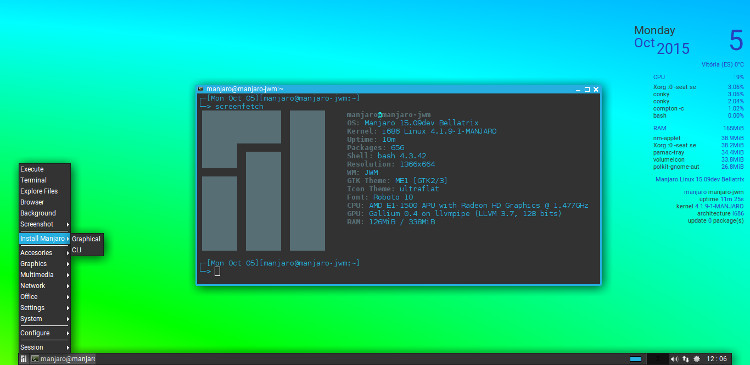This screenshot has height=365, width=750.
Task: Click the taskbar clock showing 12:06
Action: point(717,359)
